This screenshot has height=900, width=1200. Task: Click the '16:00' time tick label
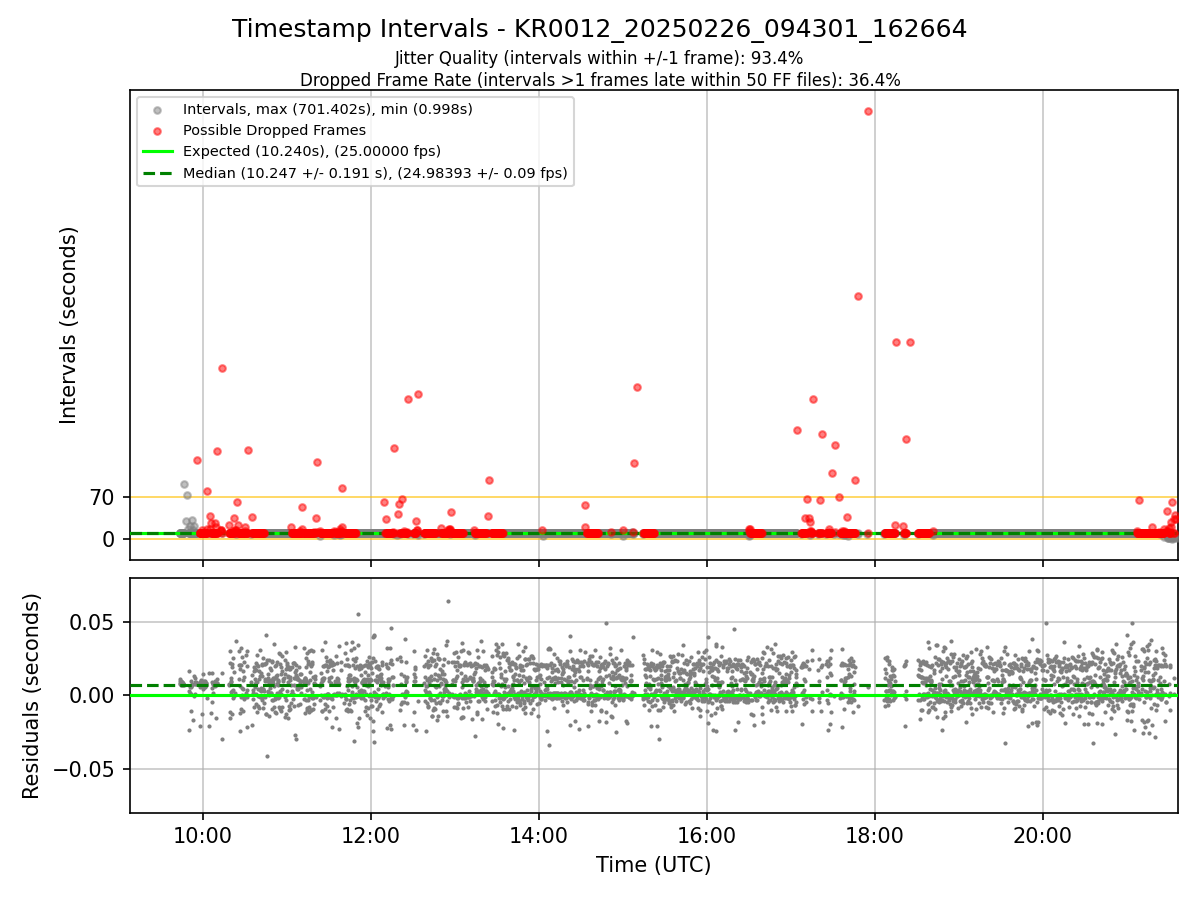pos(707,834)
